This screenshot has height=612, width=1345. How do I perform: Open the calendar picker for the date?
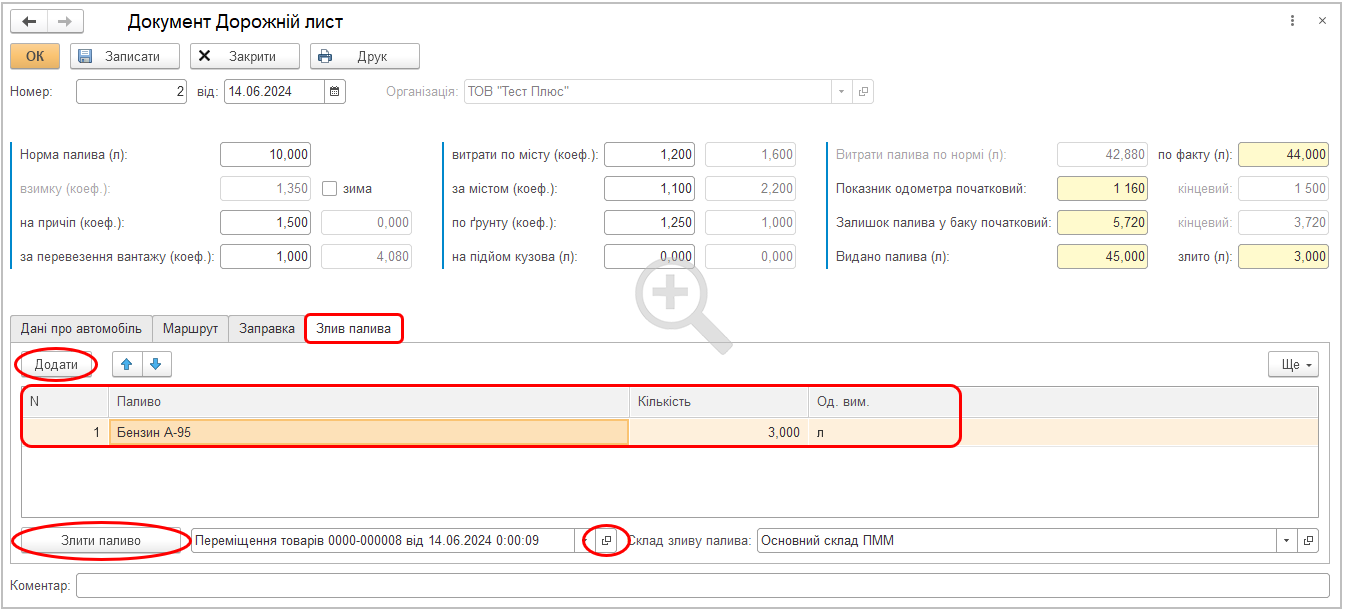(x=335, y=91)
